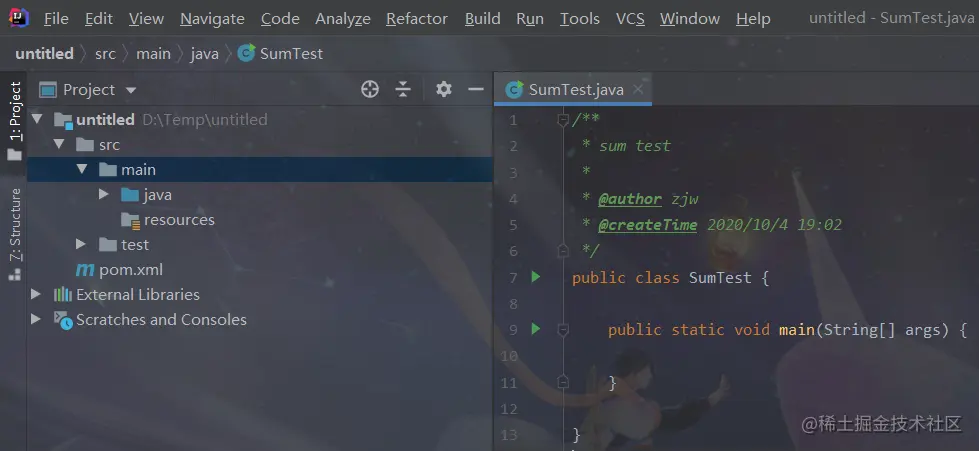This screenshot has height=451, width=979.
Task: Click the Project panel window icon
Action: pyautogui.click(x=47, y=90)
